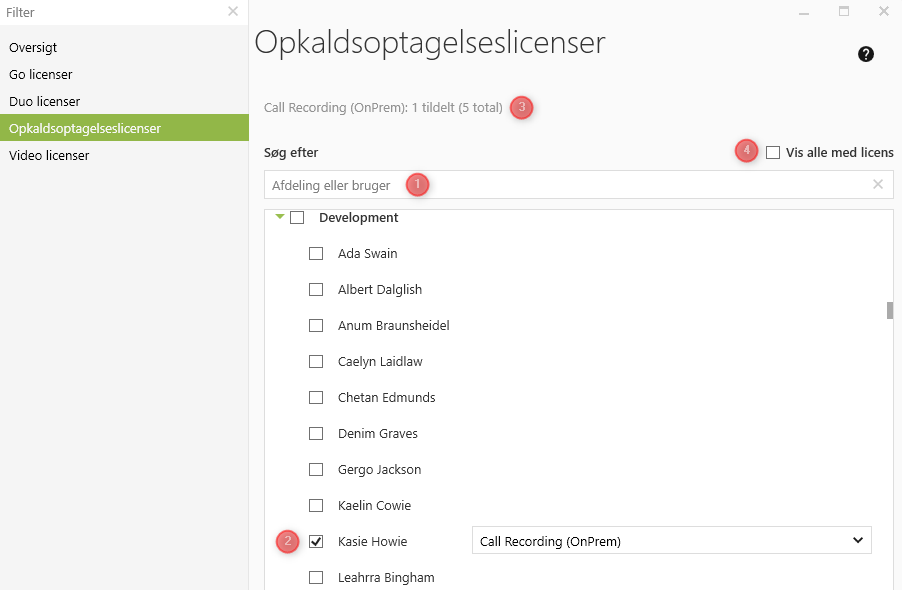The width and height of the screenshot is (902, 590).
Task: Open the Call Recording (OnPrem) dropdown
Action: (671, 541)
